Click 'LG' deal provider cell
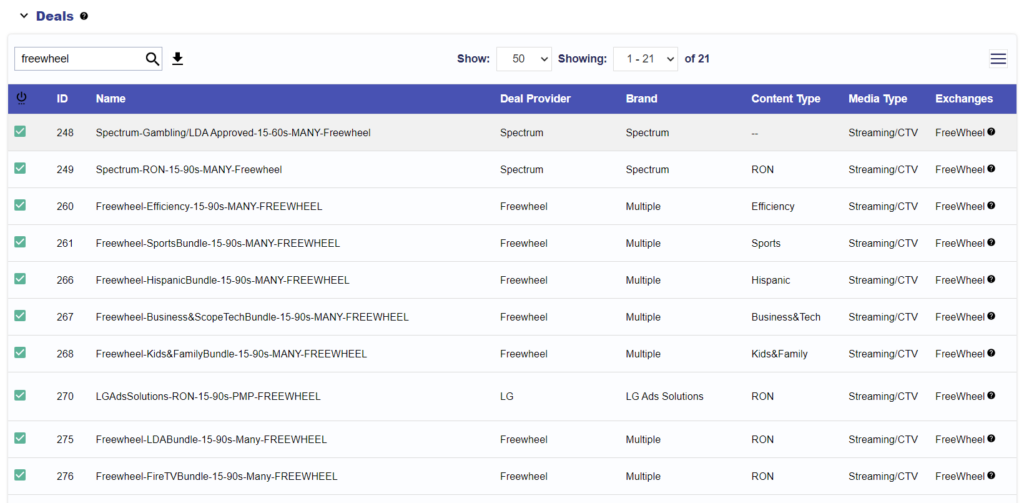Image resolution: width=1024 pixels, height=503 pixels. click(x=506, y=397)
